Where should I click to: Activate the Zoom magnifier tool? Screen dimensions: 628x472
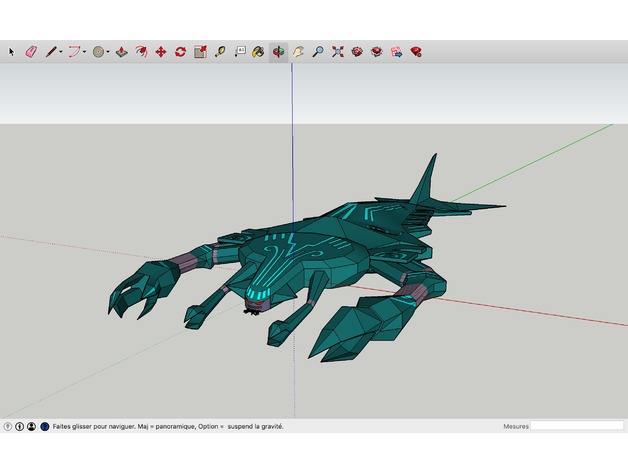[x=318, y=51]
